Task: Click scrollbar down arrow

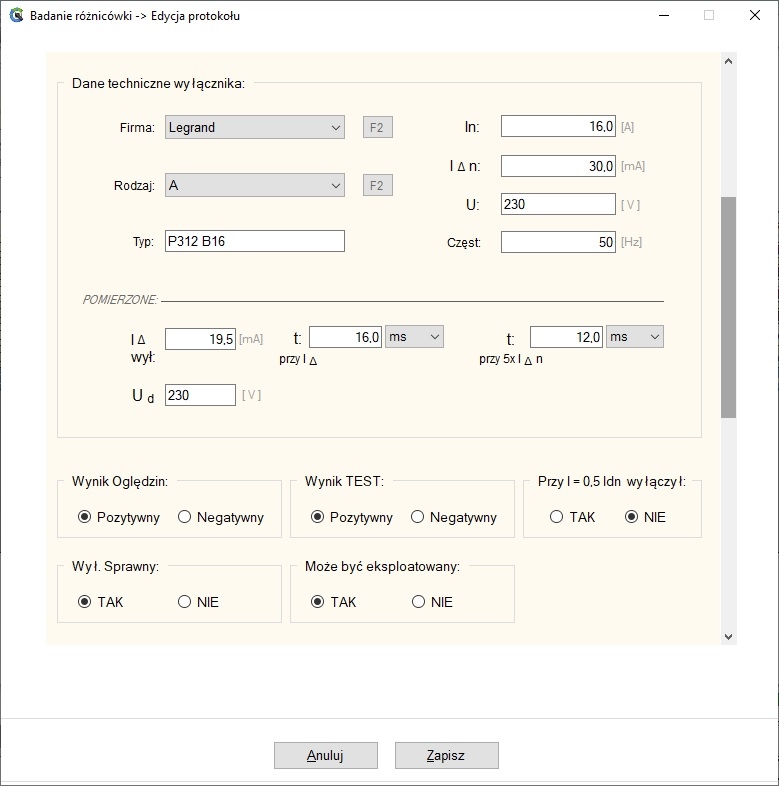Action: pos(728,636)
